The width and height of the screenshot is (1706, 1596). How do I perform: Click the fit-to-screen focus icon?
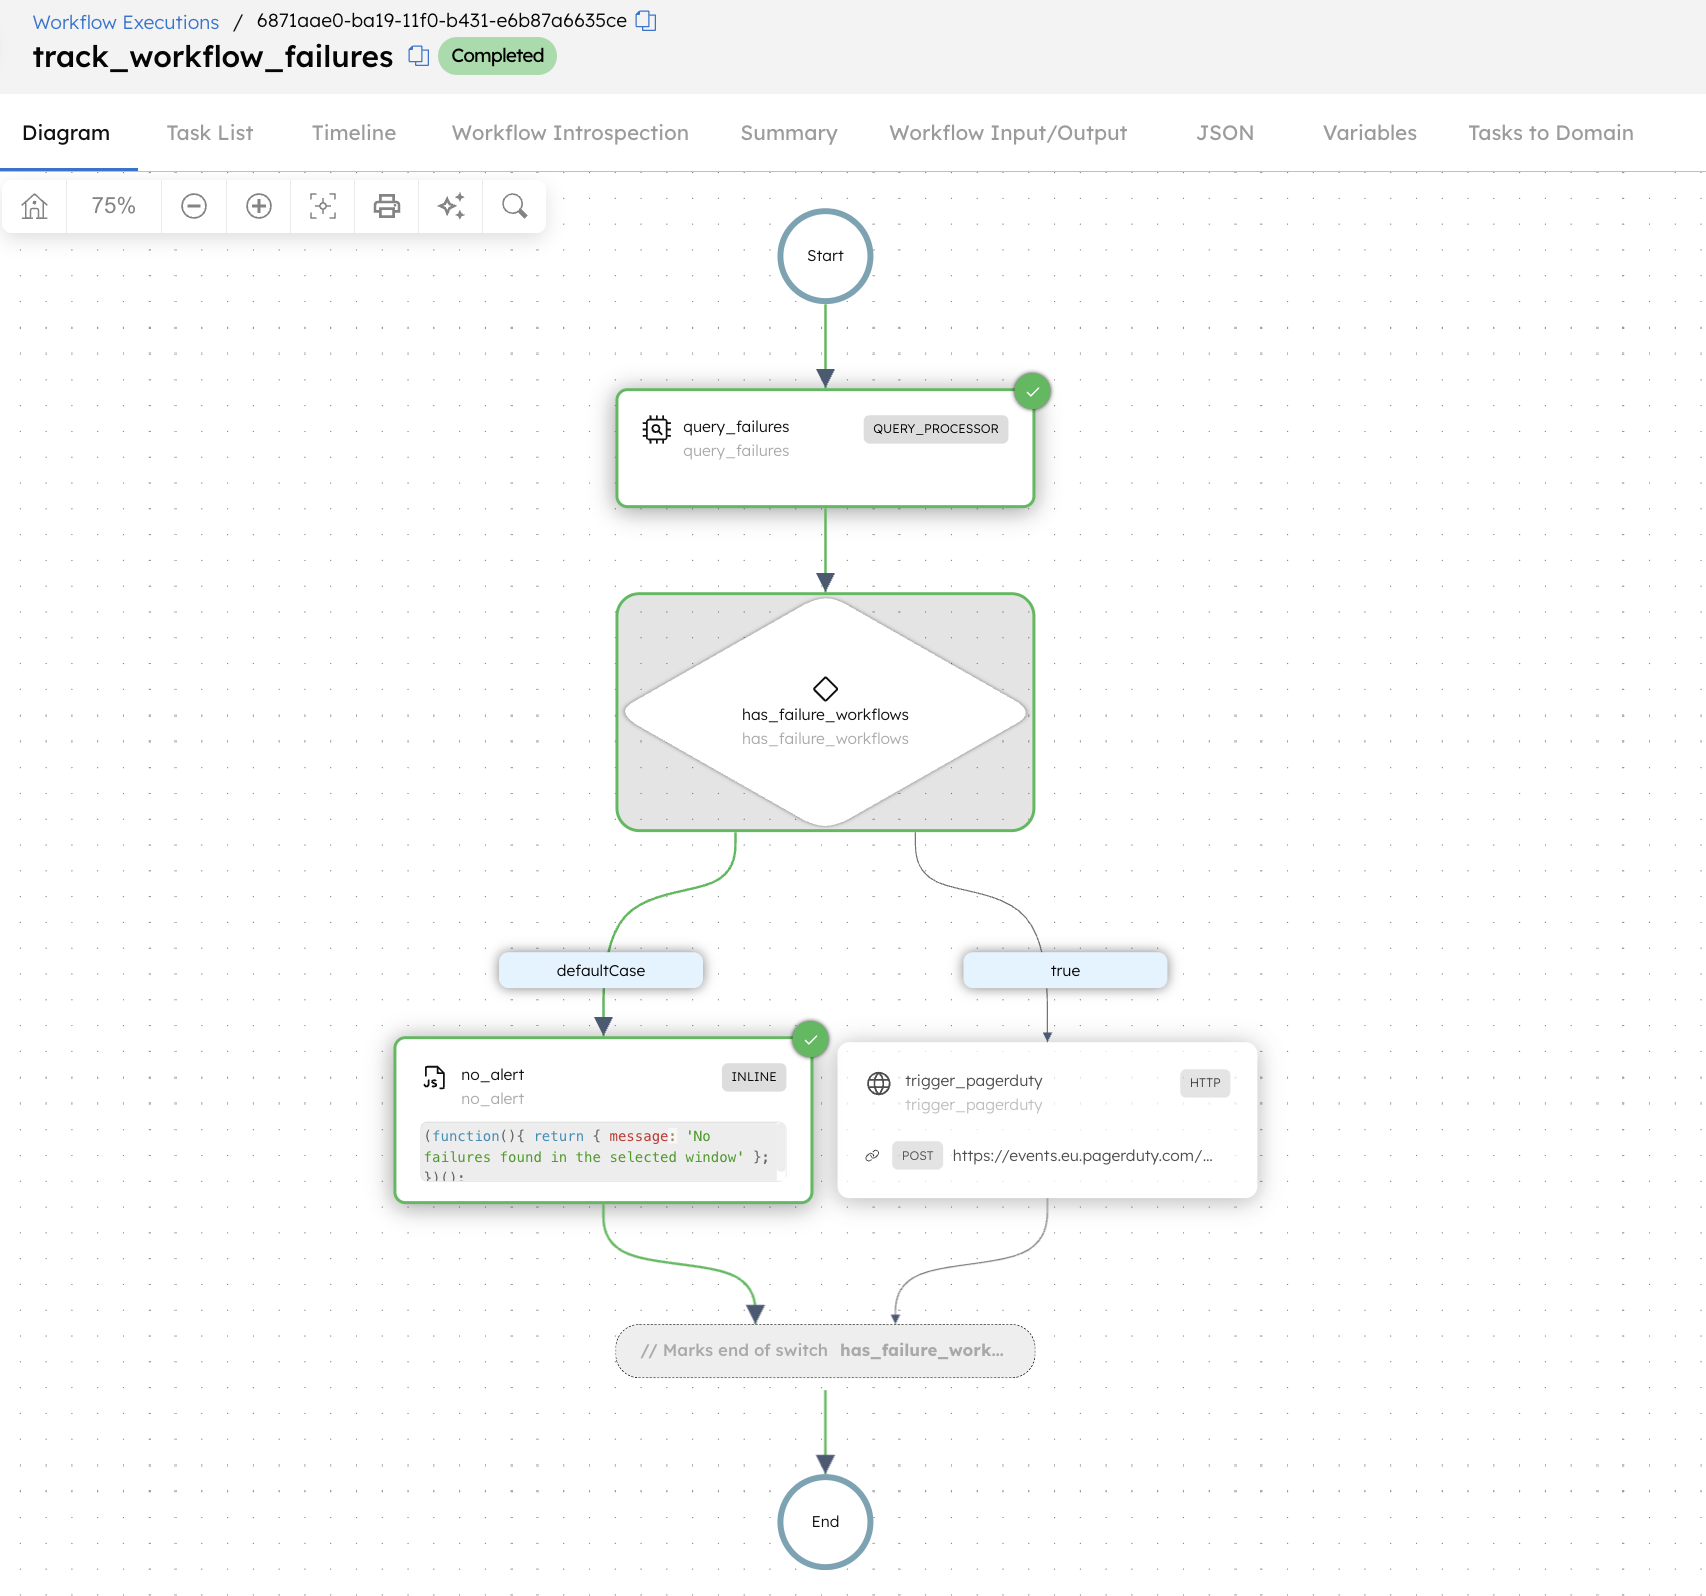323,206
